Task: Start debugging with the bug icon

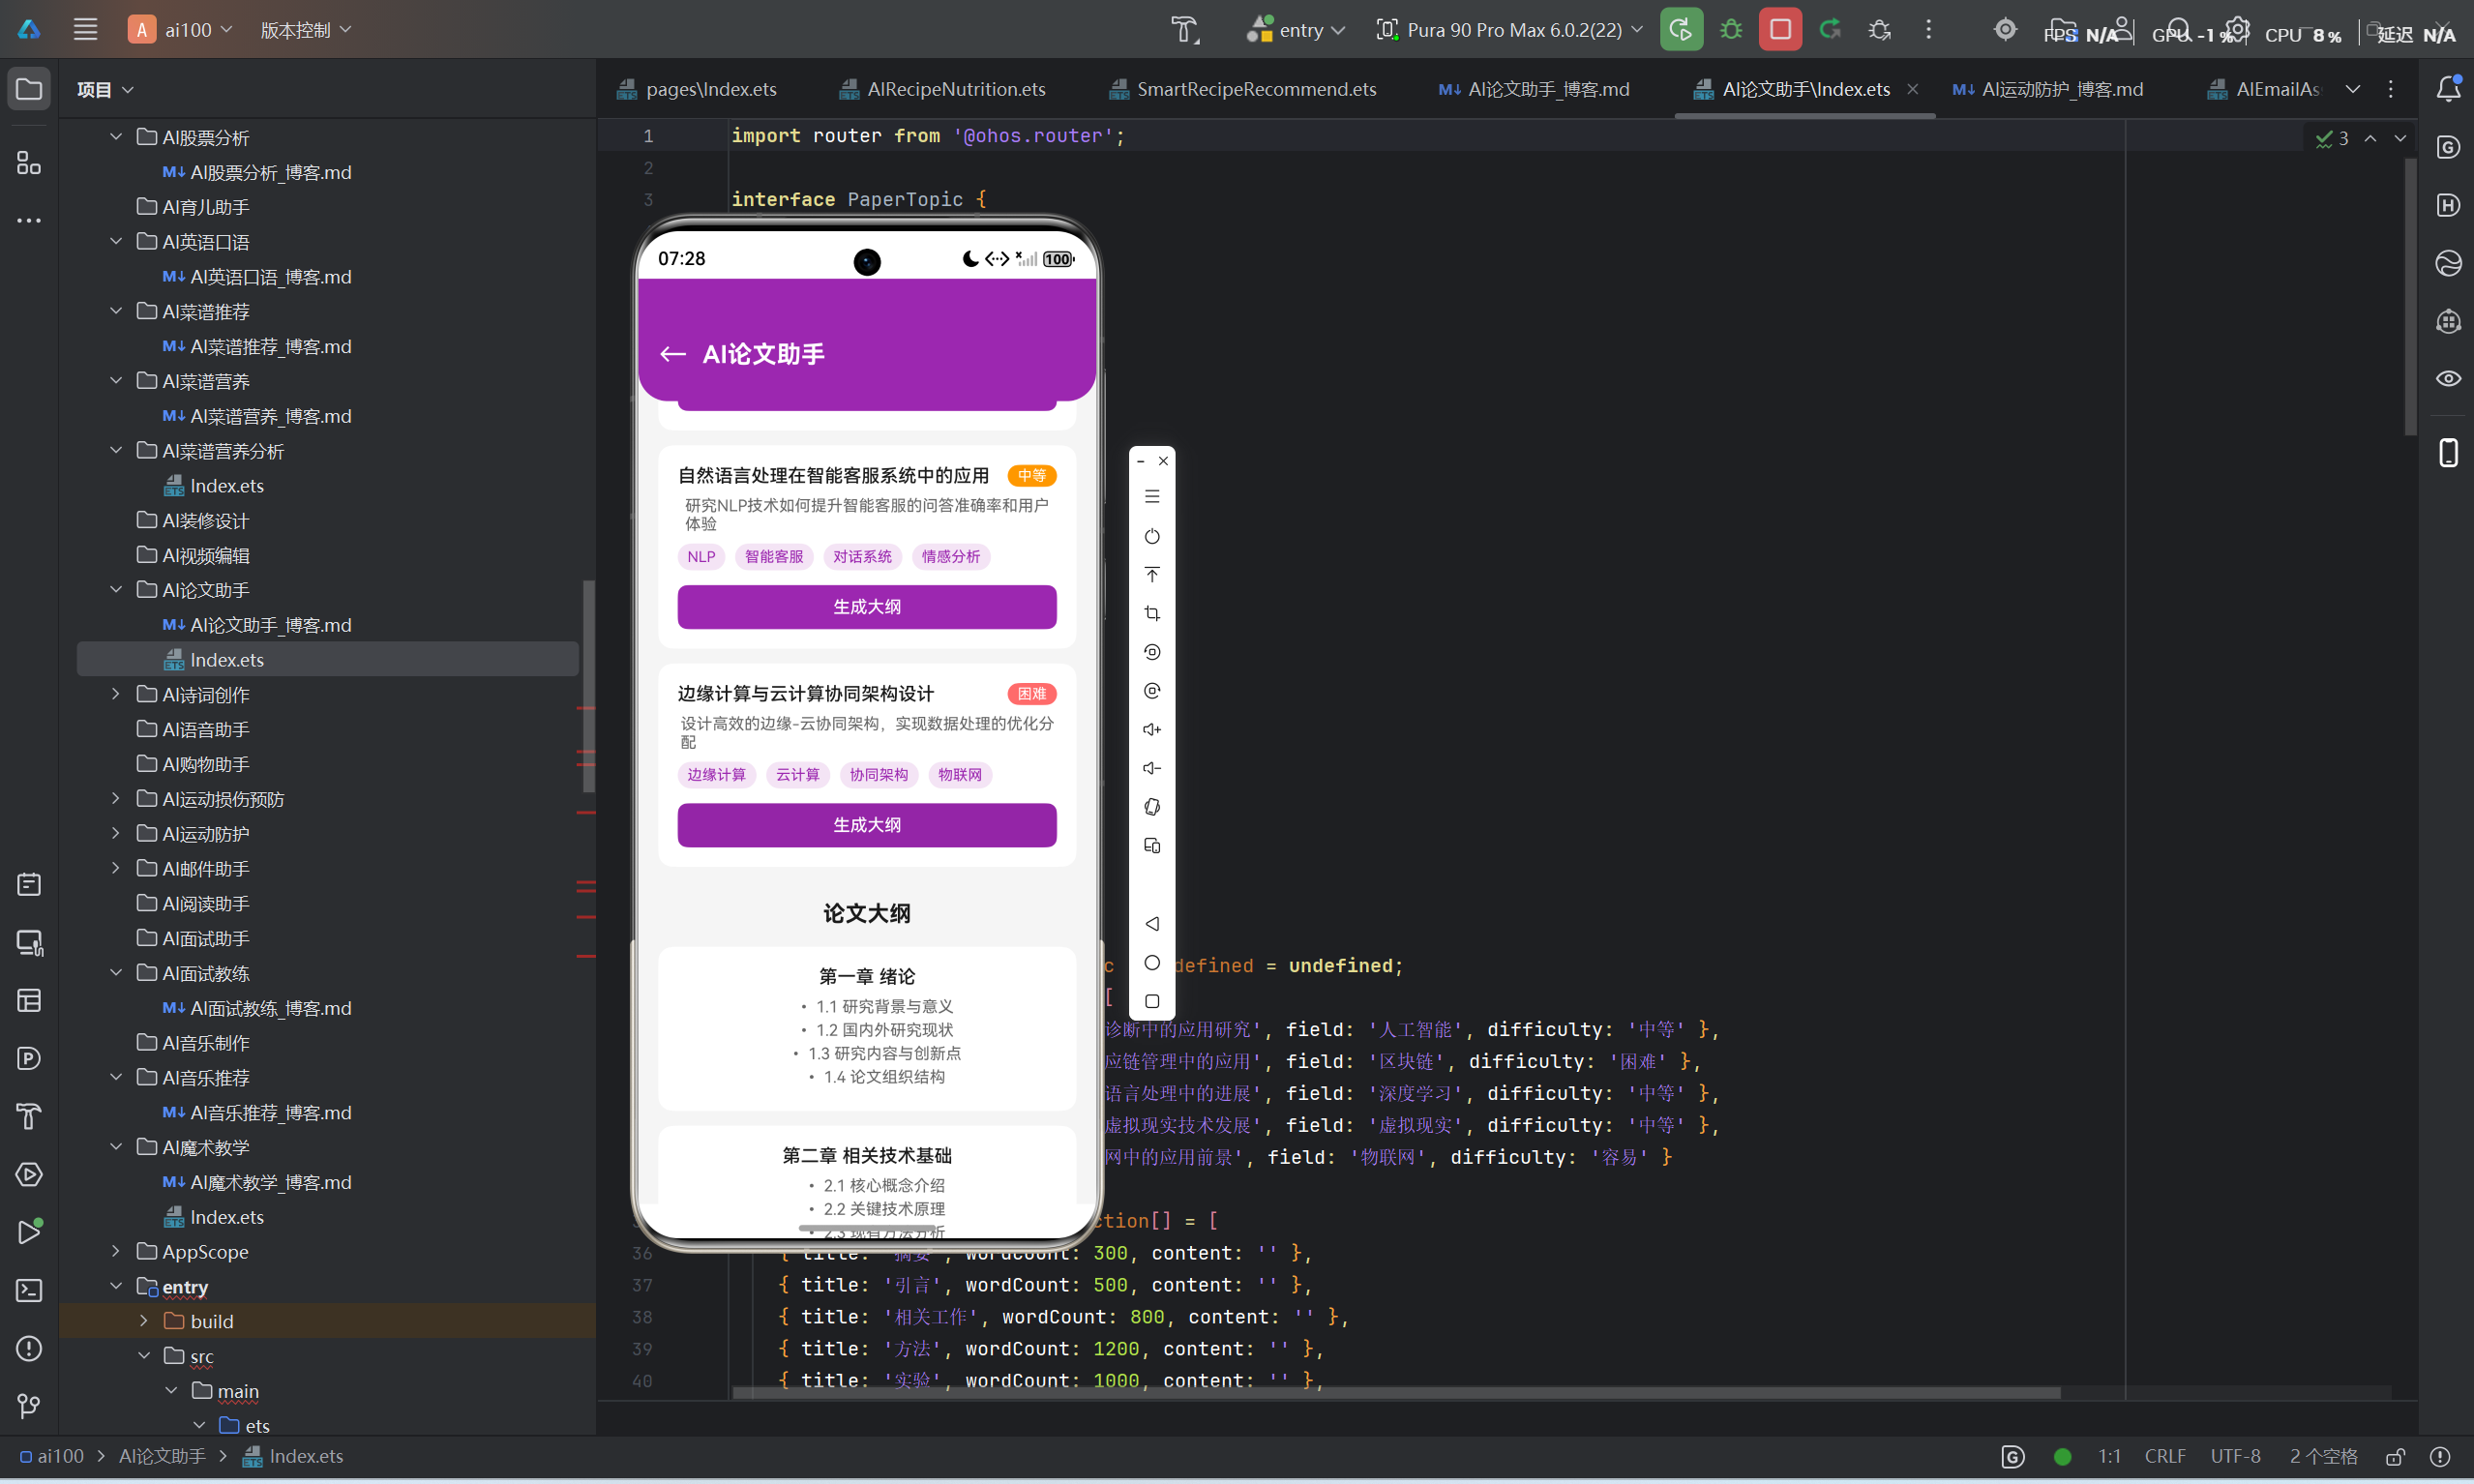Action: 1731,29
